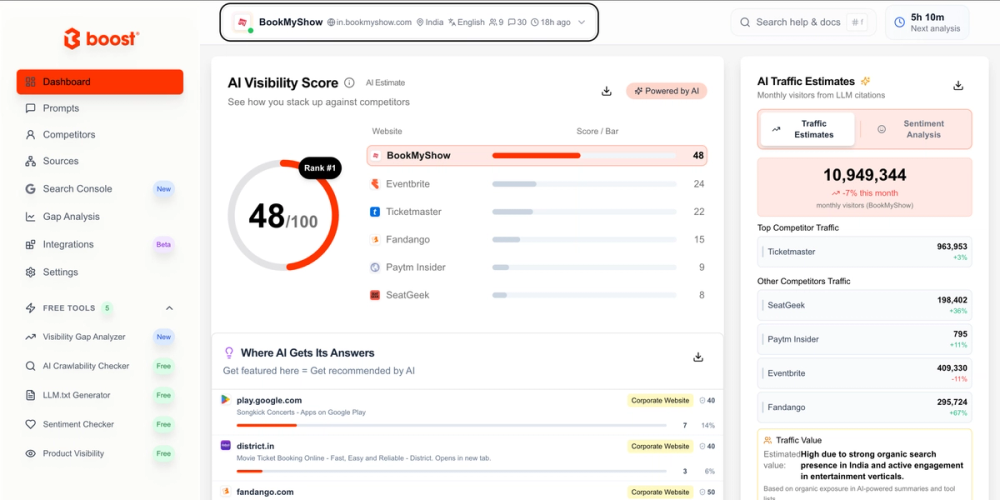
Task: Select the SeatGeek traffic row
Action: 865,305
